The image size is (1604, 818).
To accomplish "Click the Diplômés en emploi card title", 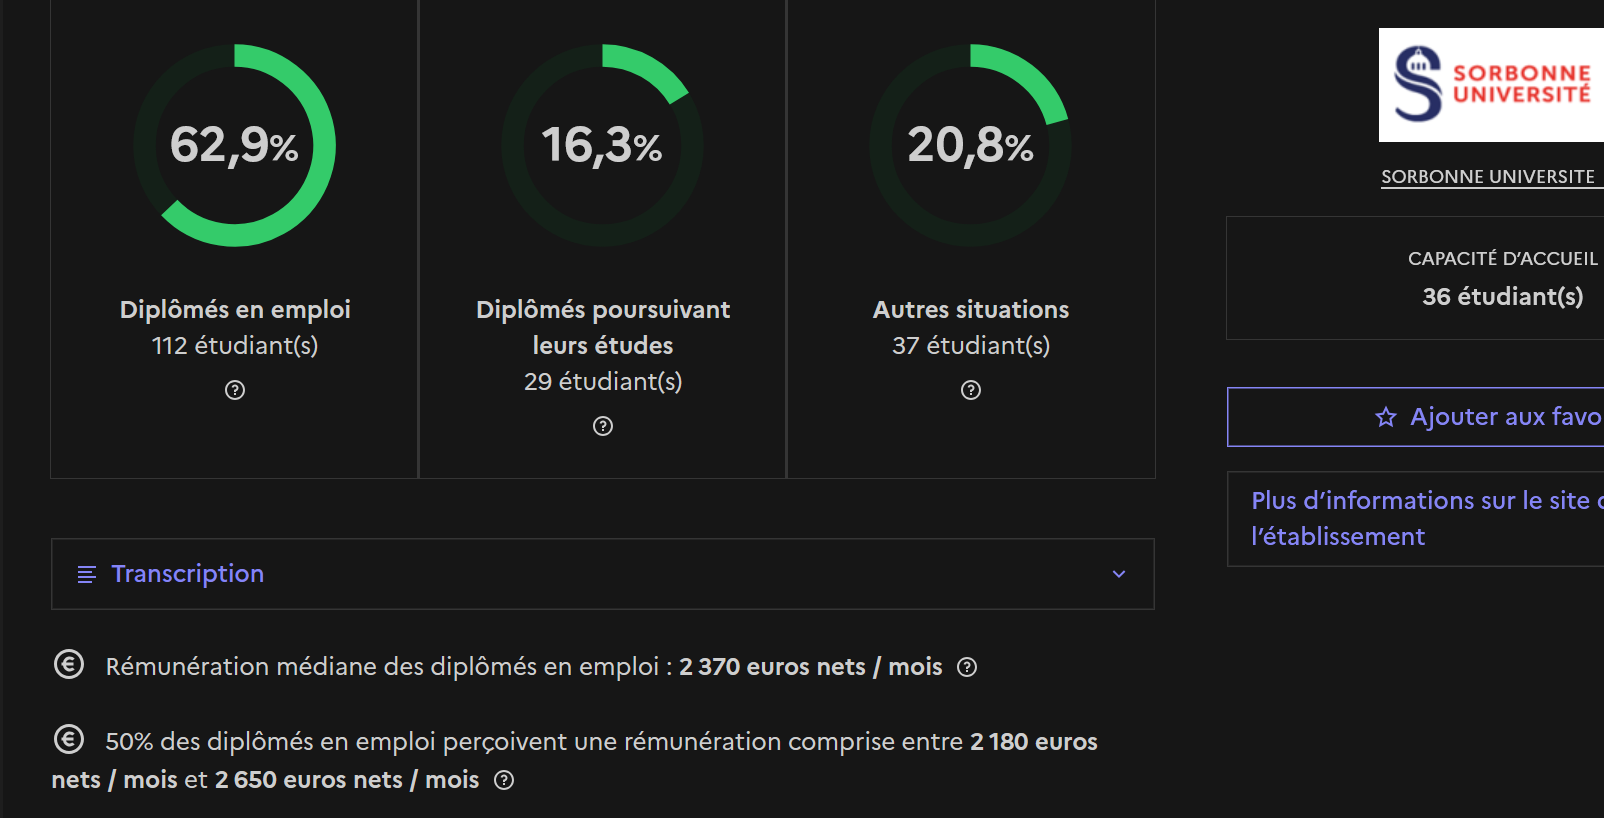I will pos(235,310).
